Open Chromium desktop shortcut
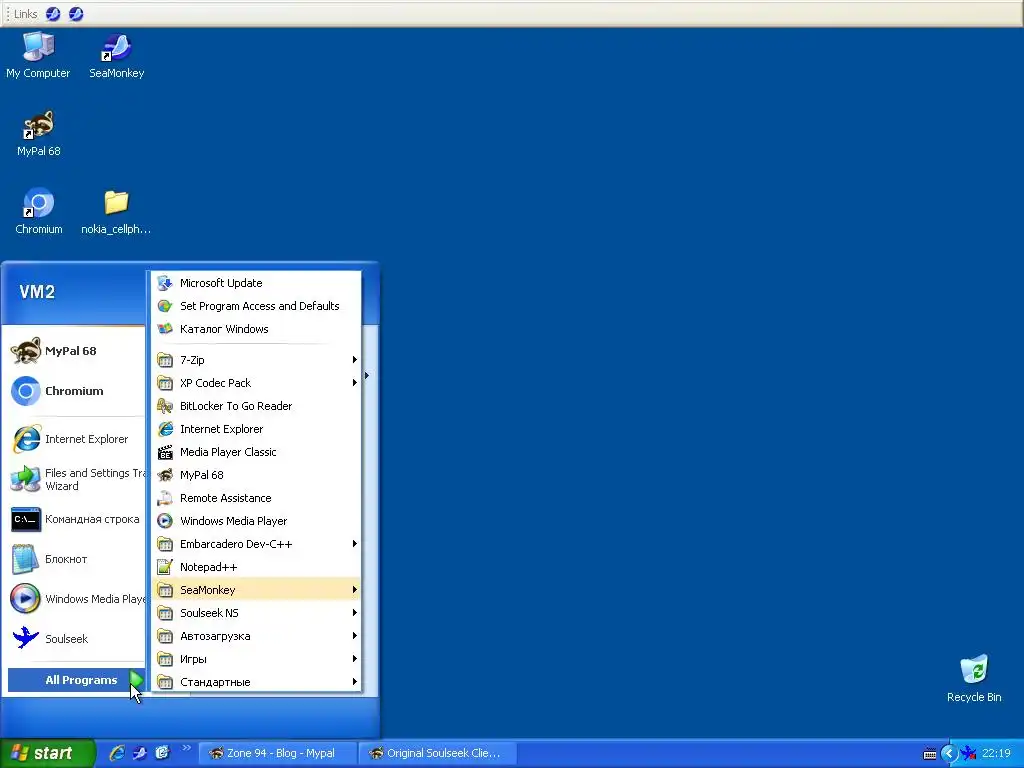The height and width of the screenshot is (768, 1024). click(x=39, y=212)
